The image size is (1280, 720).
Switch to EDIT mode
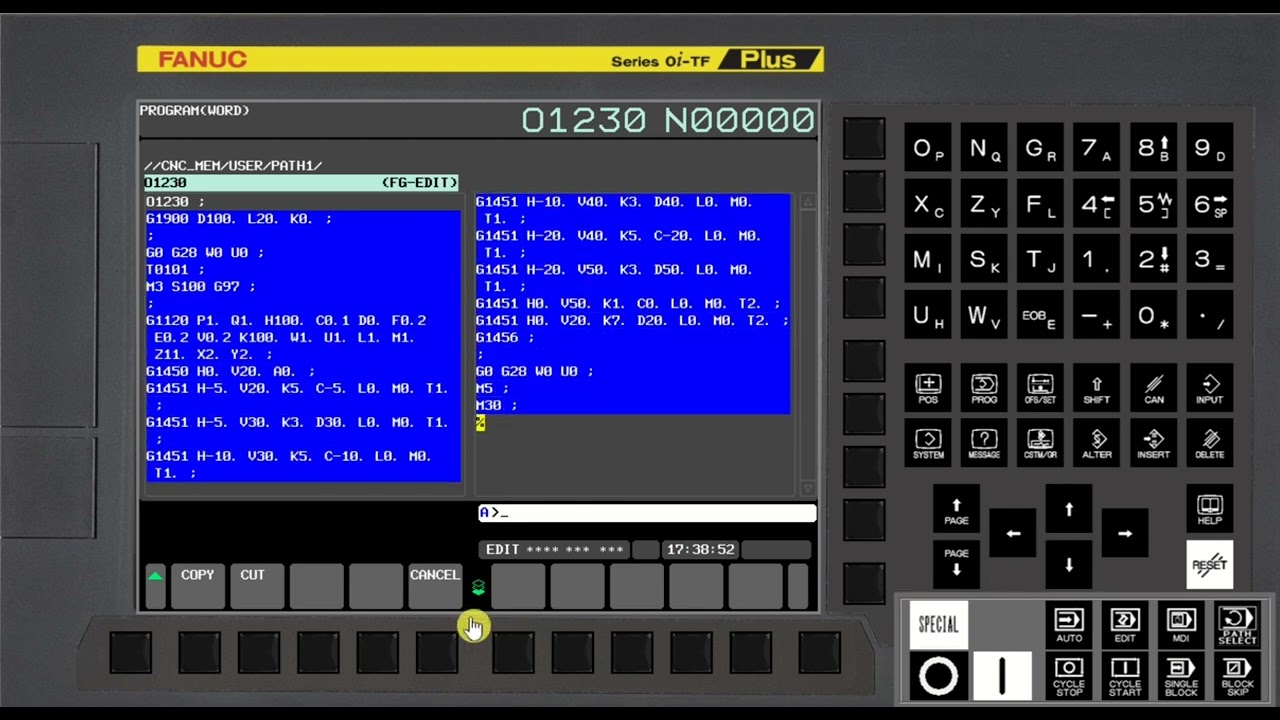(x=1125, y=625)
